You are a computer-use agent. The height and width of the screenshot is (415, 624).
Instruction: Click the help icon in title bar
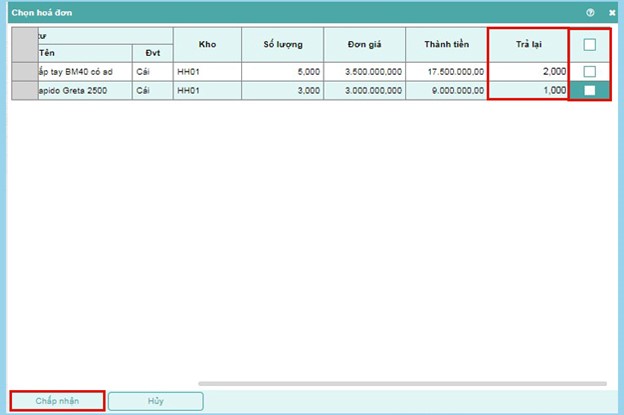point(590,13)
